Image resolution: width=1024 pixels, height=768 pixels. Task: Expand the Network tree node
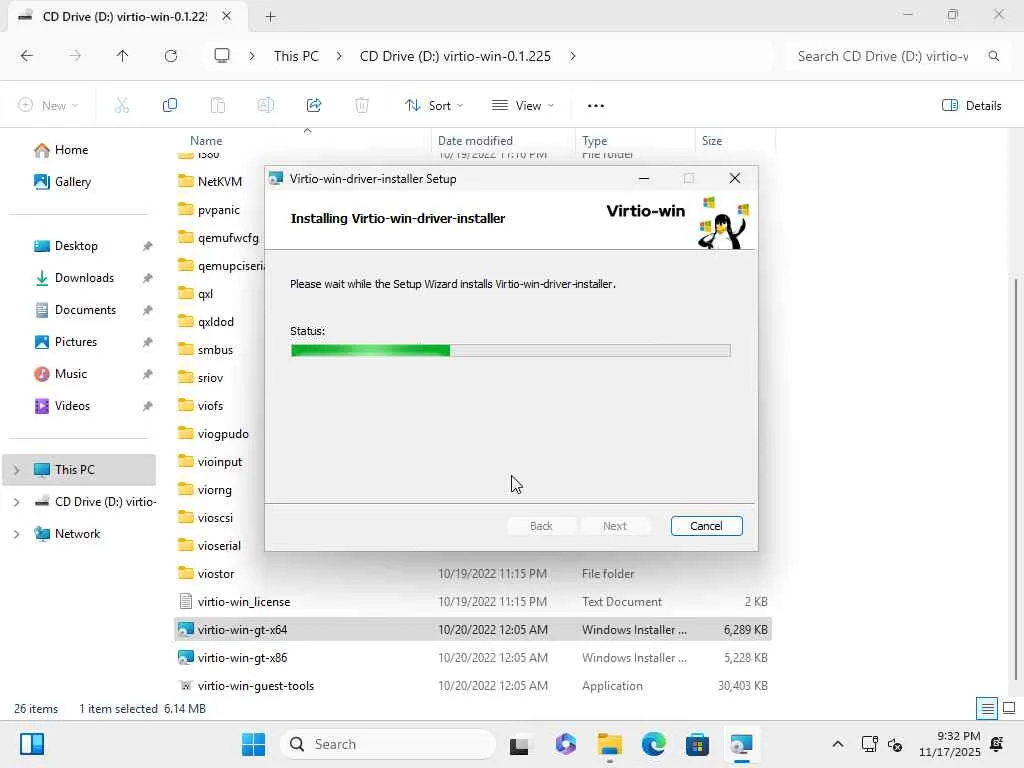tap(16, 534)
